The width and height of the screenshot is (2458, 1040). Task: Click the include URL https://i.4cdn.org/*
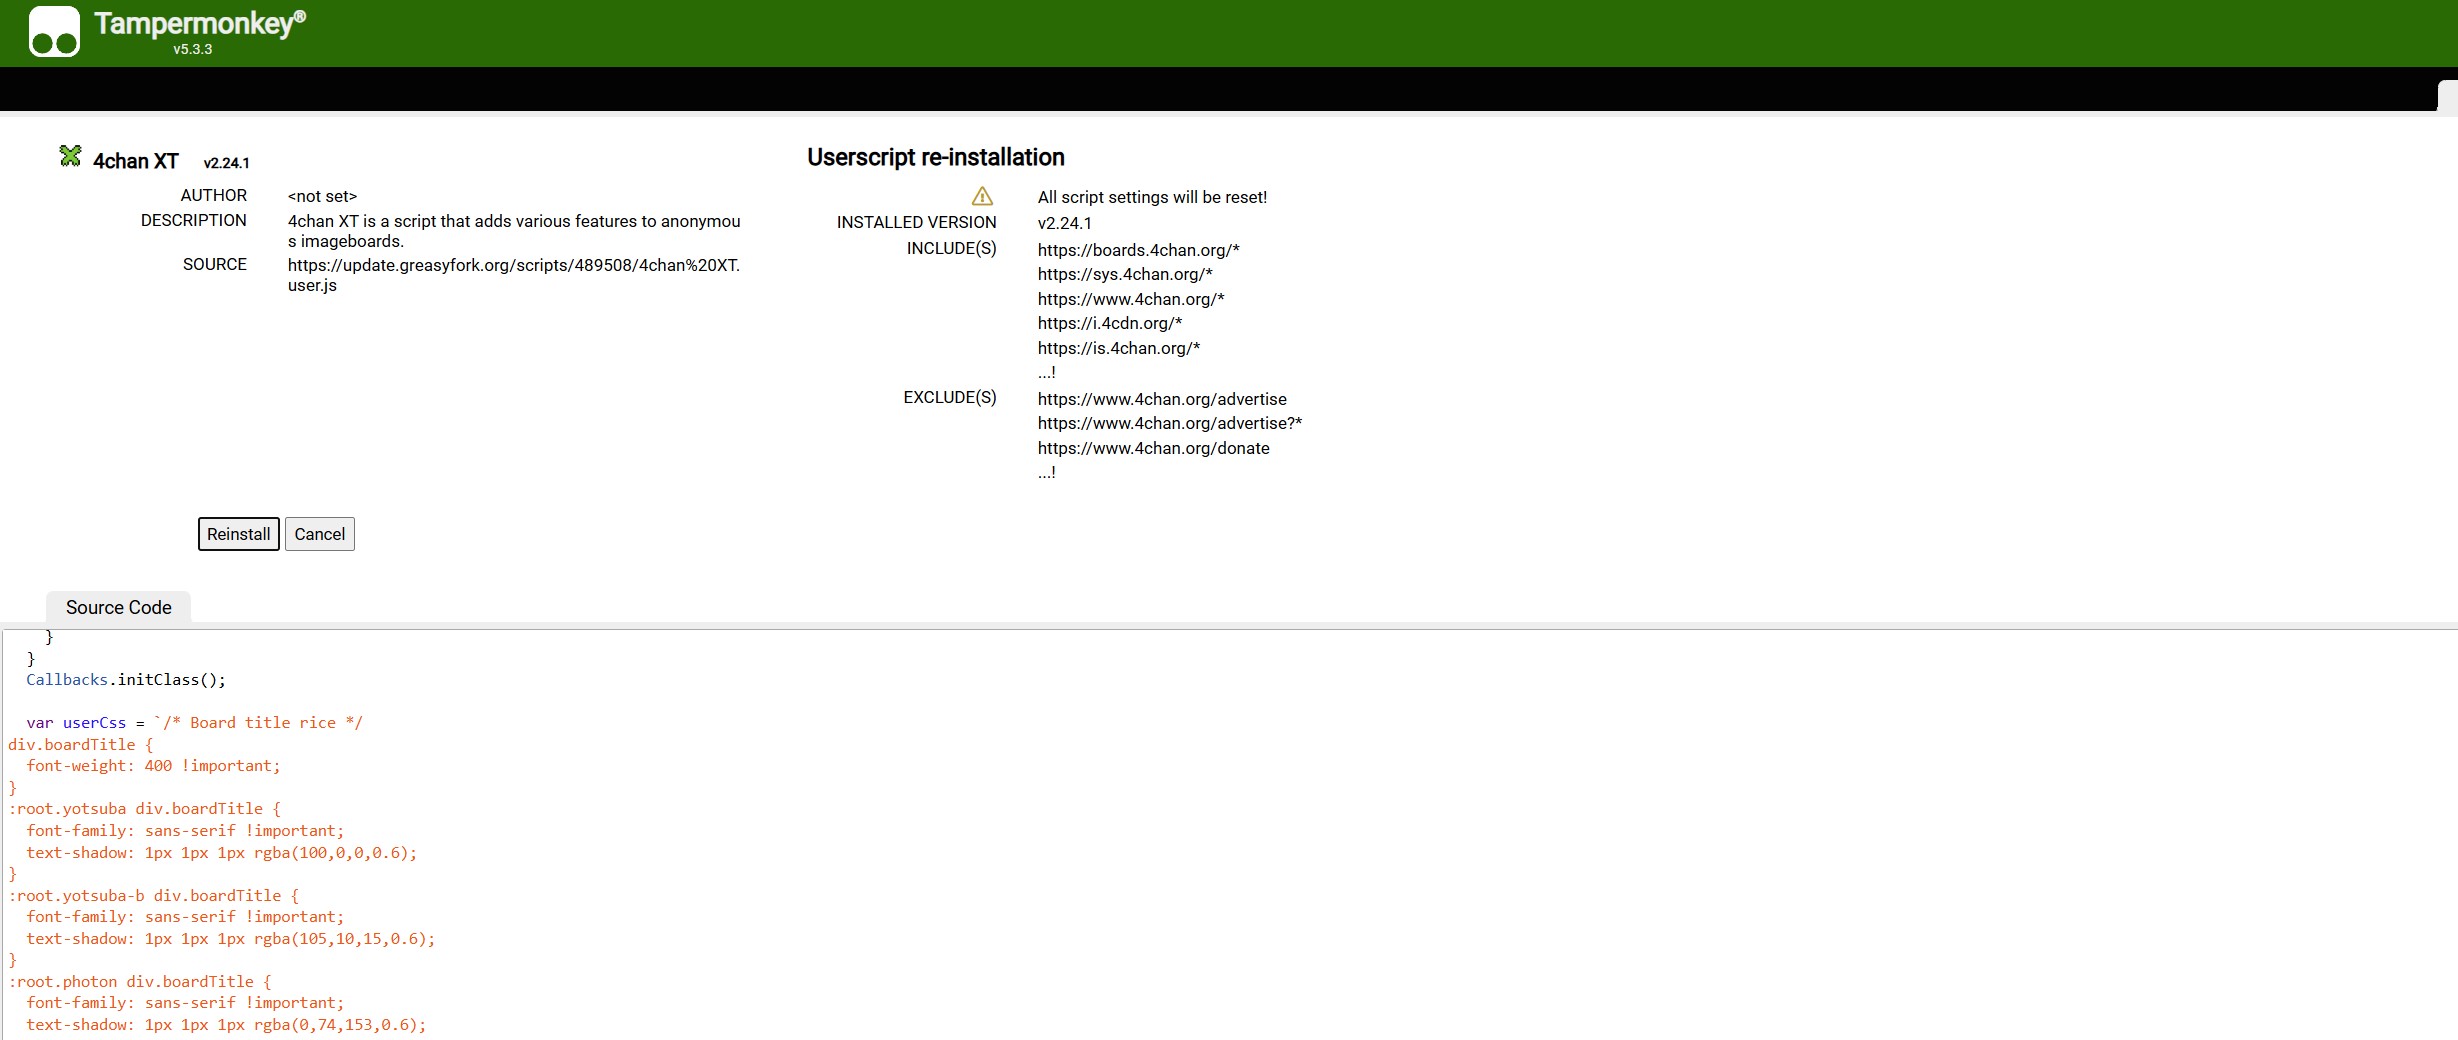pos(1110,323)
